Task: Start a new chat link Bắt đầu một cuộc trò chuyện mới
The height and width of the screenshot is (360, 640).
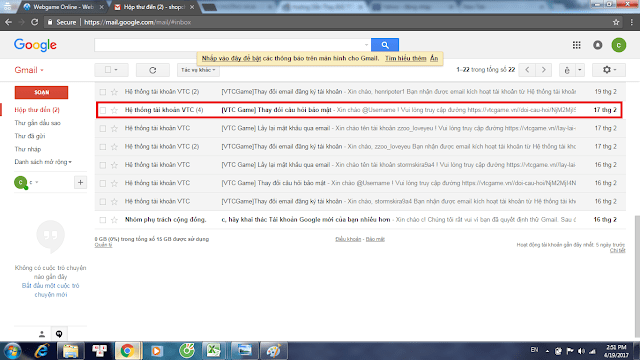Action: [51, 290]
